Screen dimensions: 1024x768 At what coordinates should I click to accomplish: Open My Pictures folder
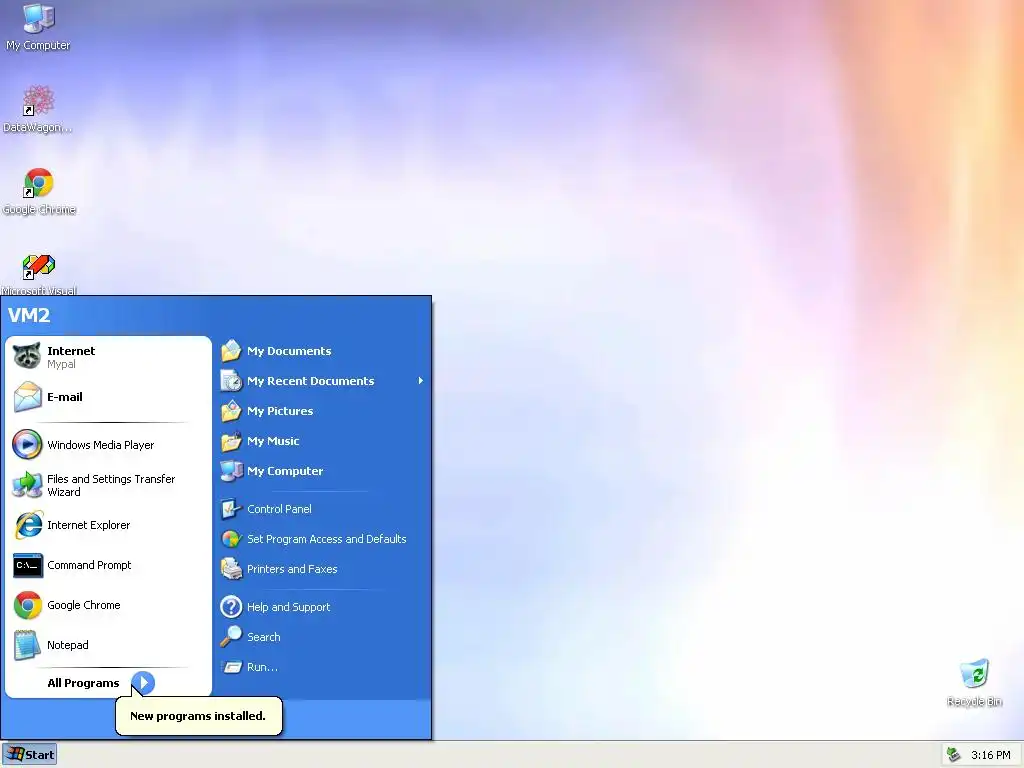323,411
